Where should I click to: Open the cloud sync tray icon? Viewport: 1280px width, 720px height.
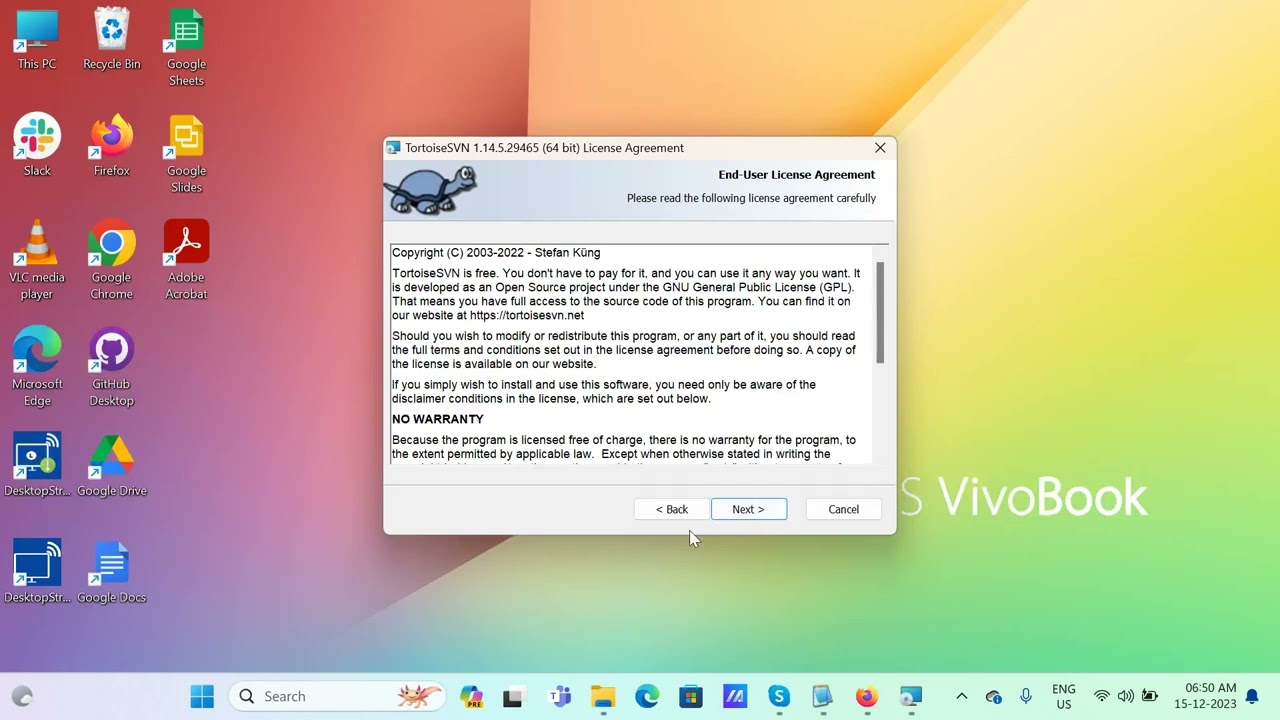[x=994, y=696]
